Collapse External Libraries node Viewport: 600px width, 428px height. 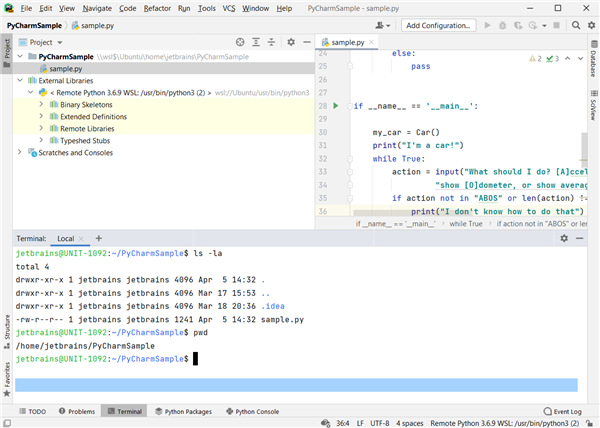20,80
